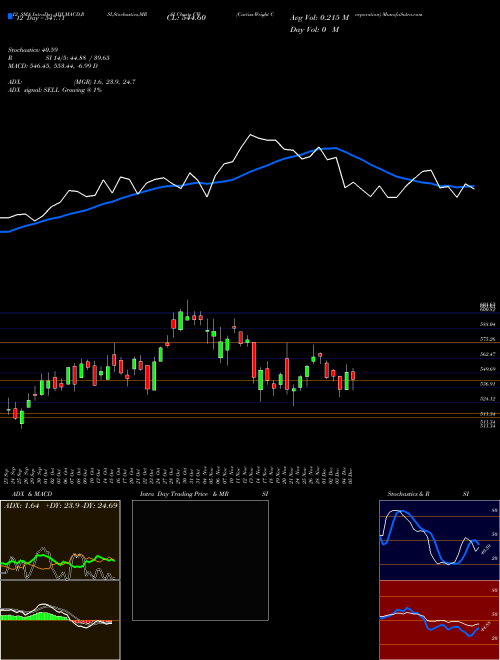500x660 pixels.
Task: Open the red RSI mini chart
Action: (x=439, y=620)
